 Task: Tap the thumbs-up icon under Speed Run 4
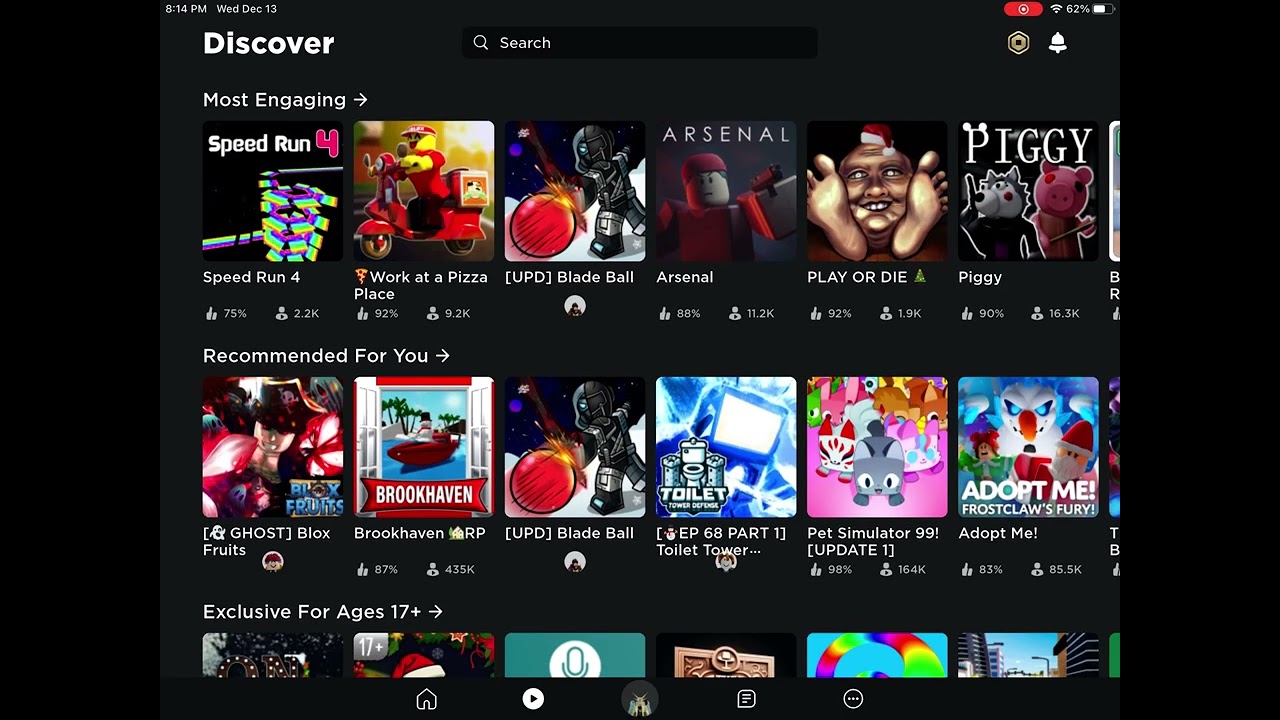(x=211, y=313)
